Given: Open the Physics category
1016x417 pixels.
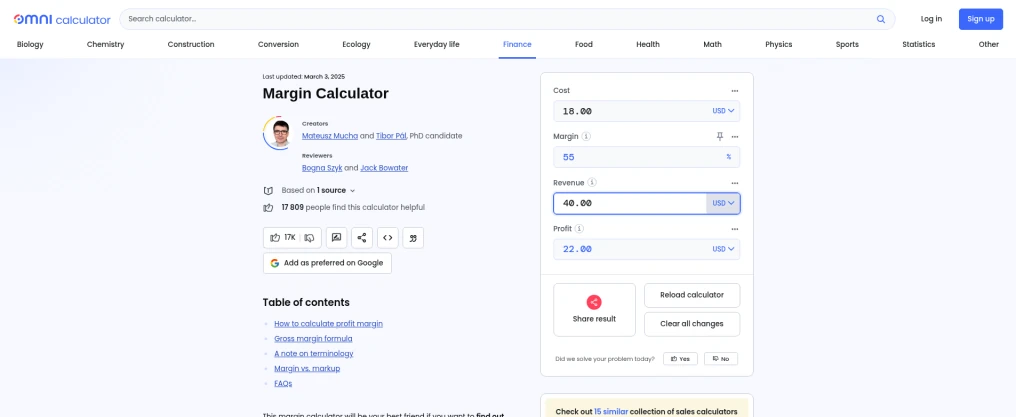Looking at the screenshot, I should pyautogui.click(x=779, y=45).
